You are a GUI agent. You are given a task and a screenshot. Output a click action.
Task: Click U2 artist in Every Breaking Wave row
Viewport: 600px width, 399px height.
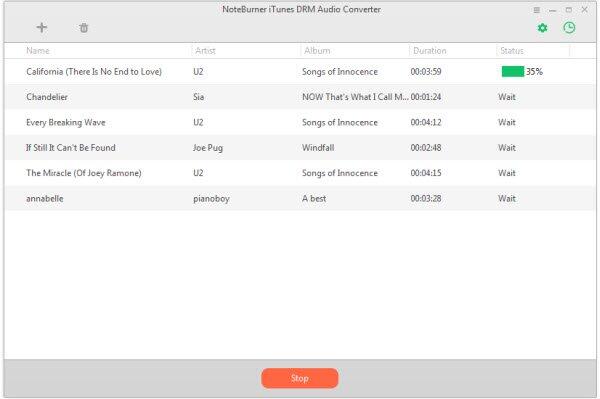click(198, 122)
